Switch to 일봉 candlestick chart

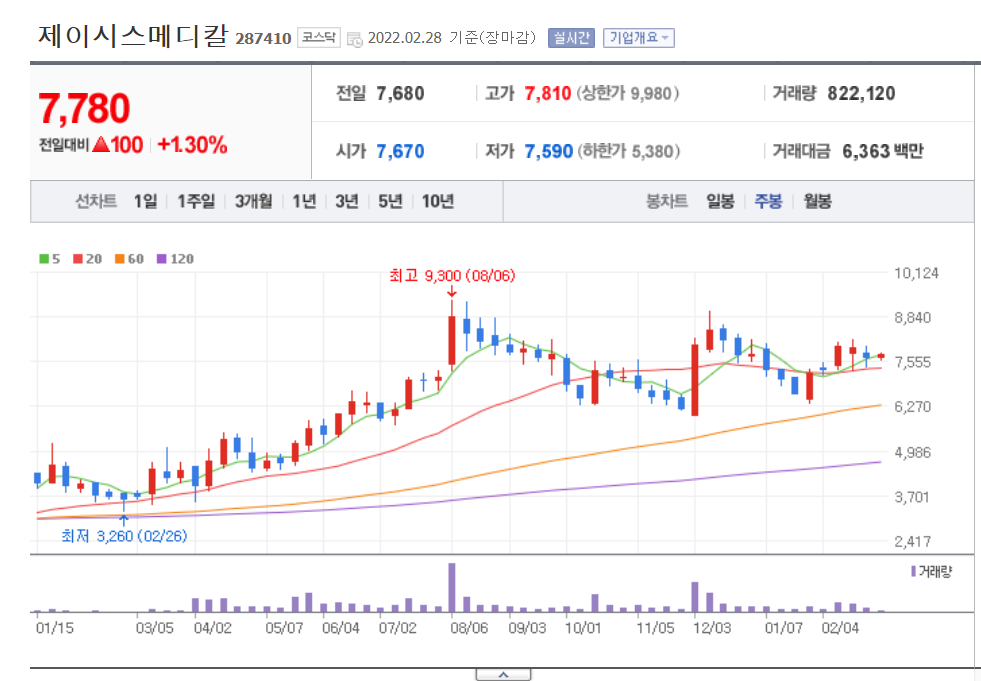(720, 201)
